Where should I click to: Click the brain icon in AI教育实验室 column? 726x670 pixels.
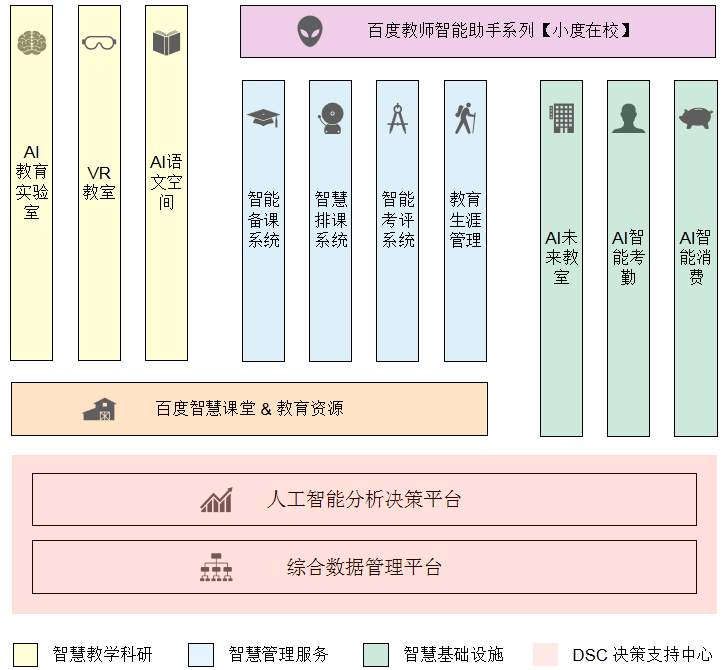coord(31,43)
